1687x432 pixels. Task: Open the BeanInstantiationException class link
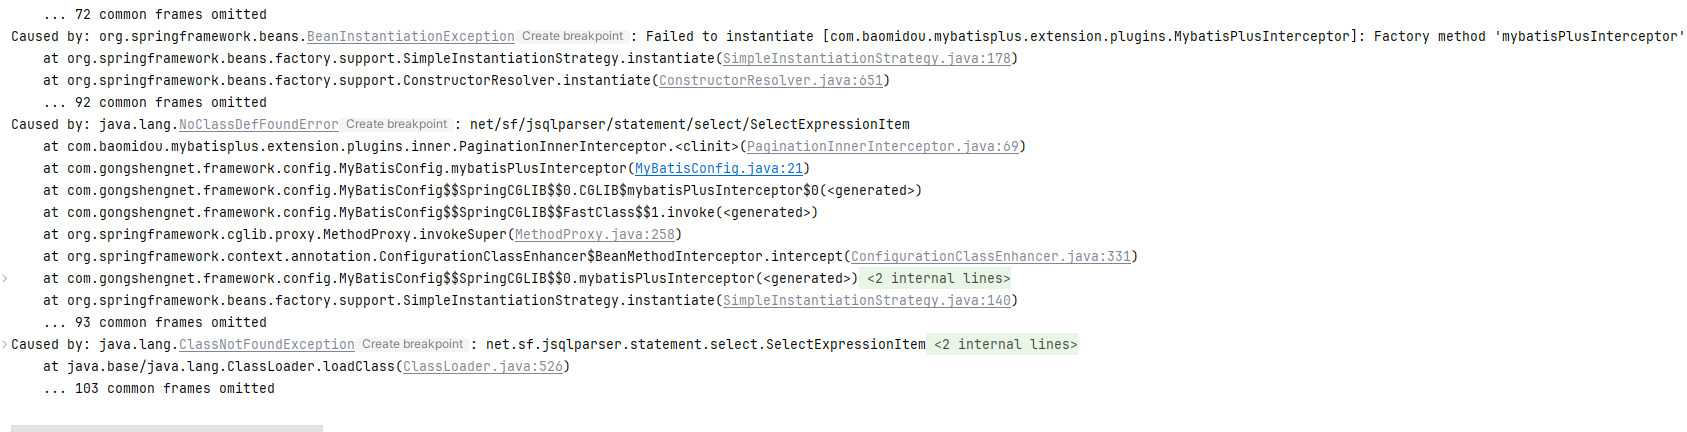coord(410,37)
